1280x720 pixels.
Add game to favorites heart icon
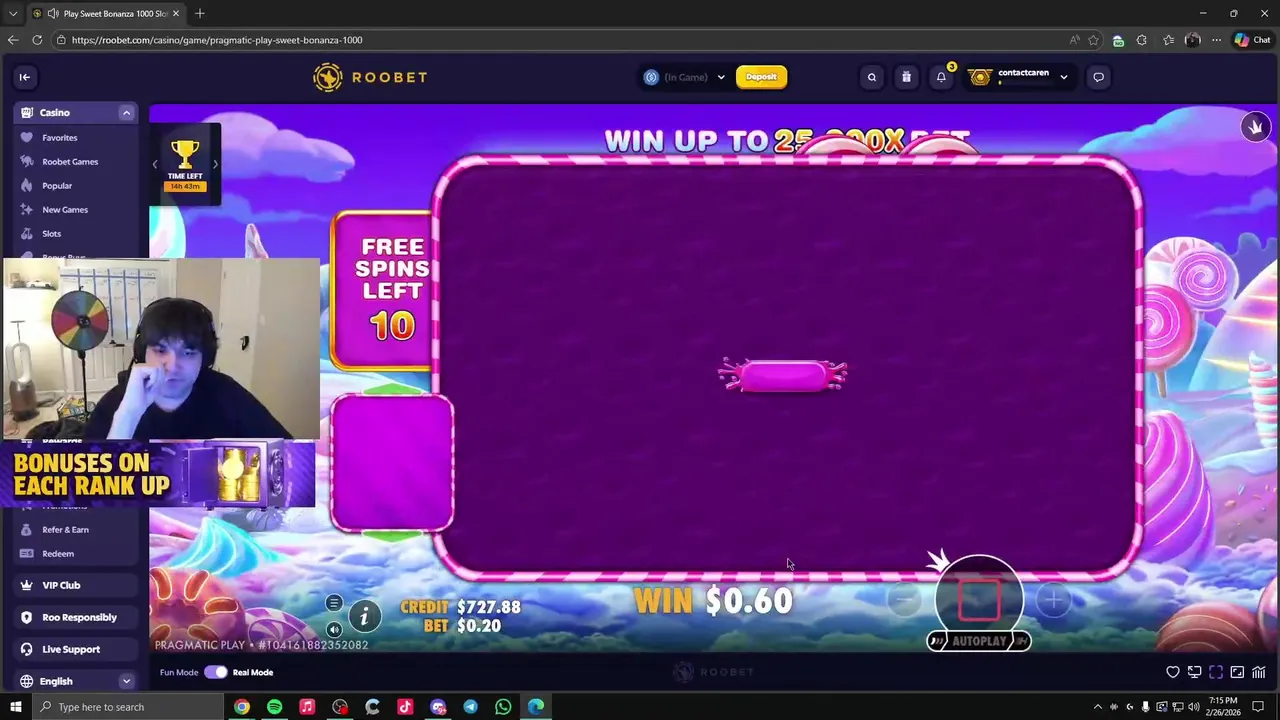click(x=1173, y=672)
